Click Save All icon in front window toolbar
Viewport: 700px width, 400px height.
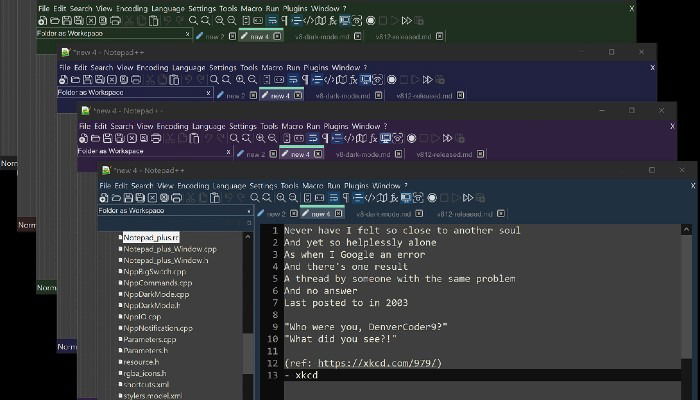point(140,198)
